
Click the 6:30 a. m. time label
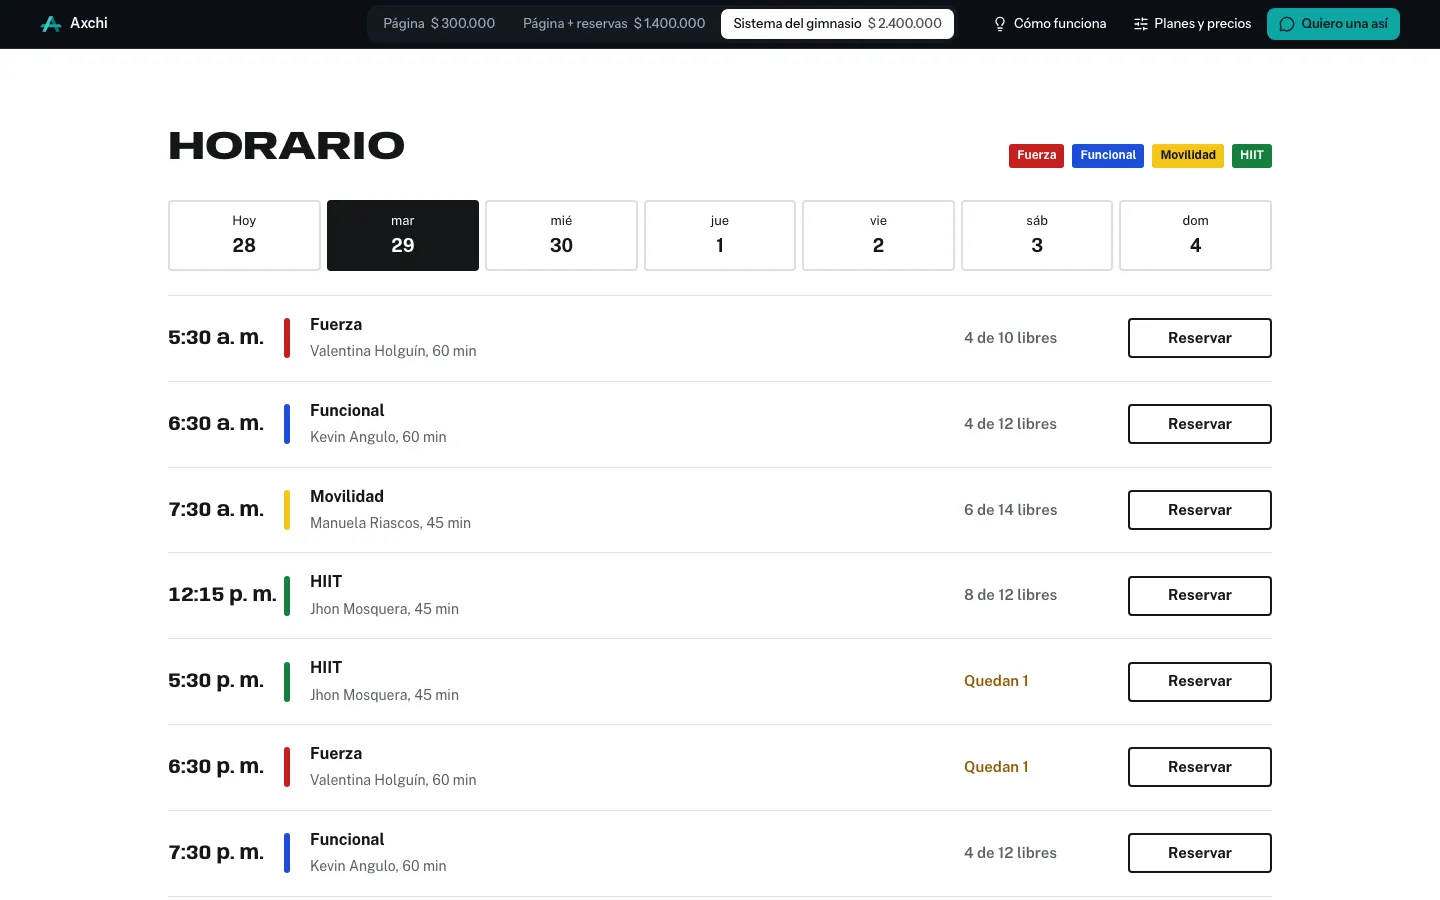216,424
